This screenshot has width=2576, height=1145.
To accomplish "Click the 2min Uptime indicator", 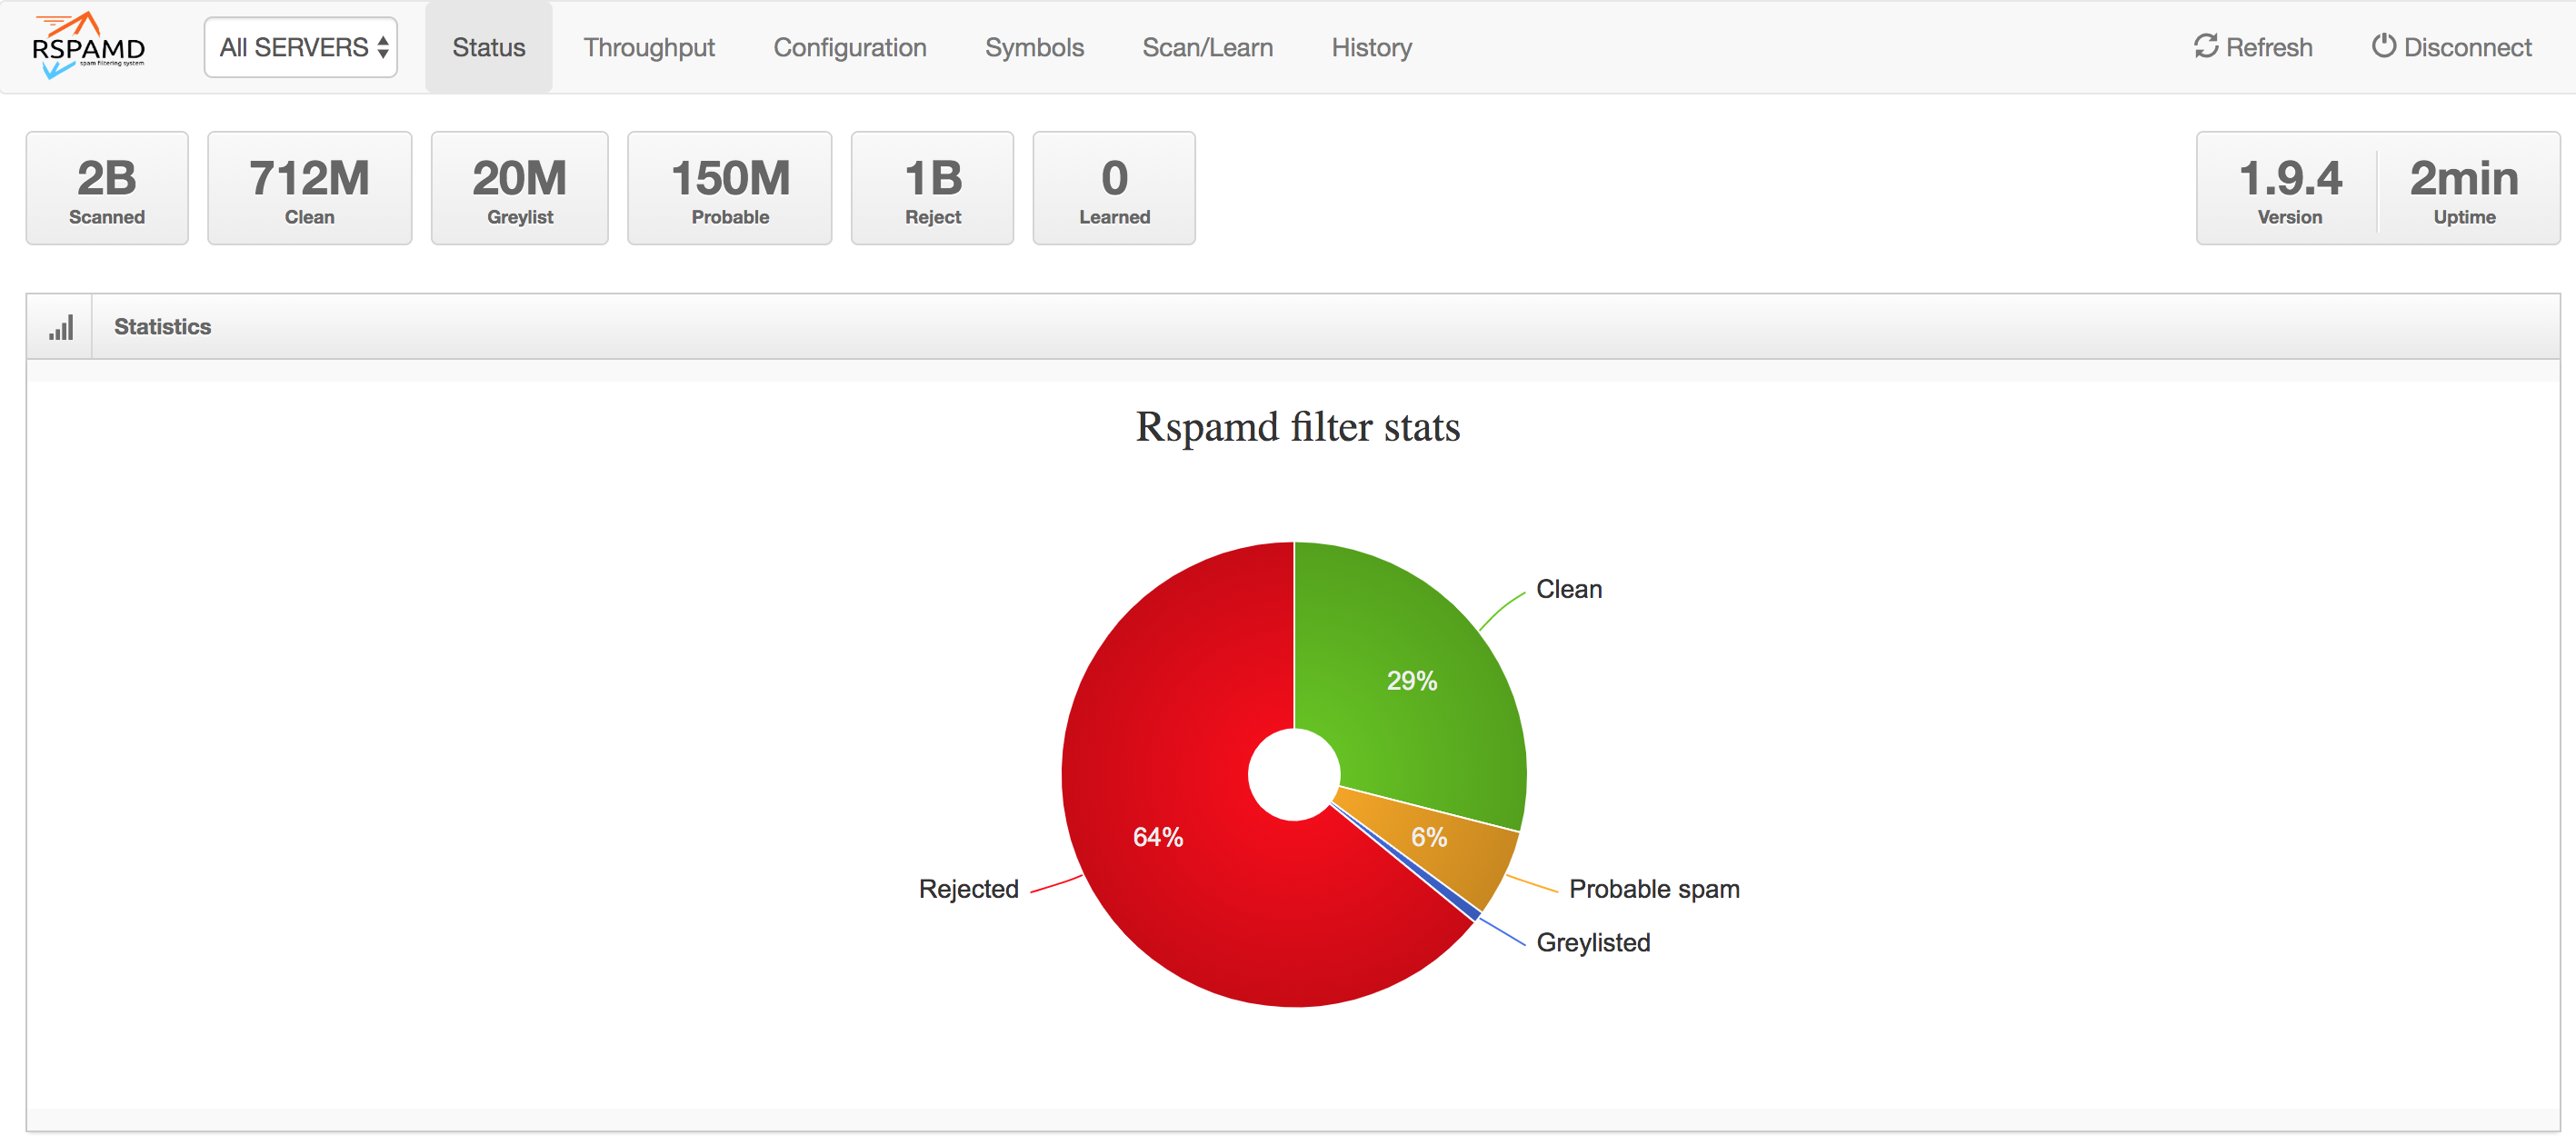I will (x=2464, y=188).
